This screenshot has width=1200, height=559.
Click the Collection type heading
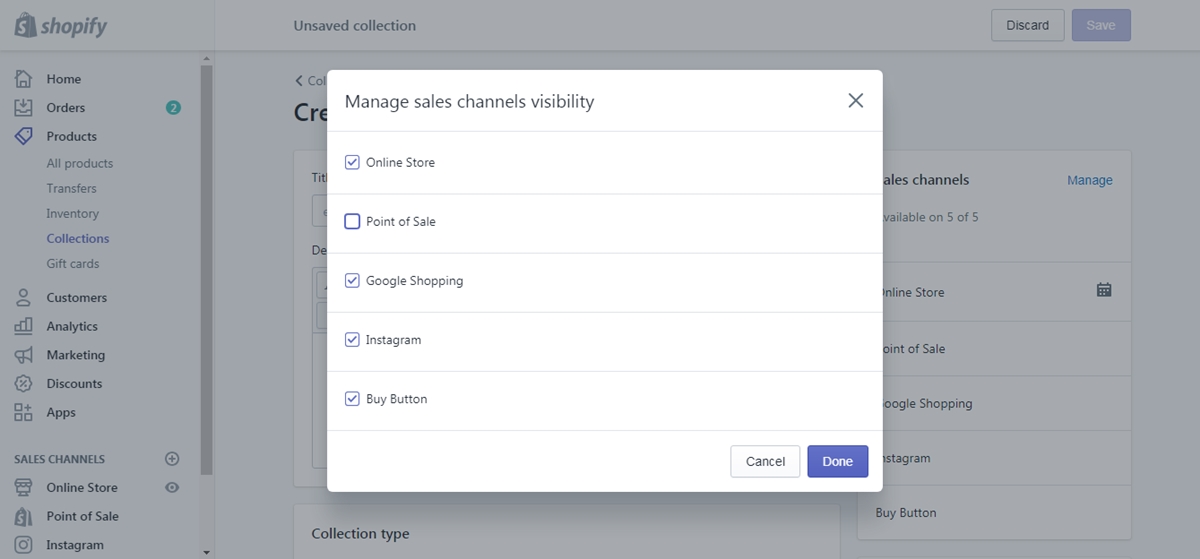tap(360, 534)
